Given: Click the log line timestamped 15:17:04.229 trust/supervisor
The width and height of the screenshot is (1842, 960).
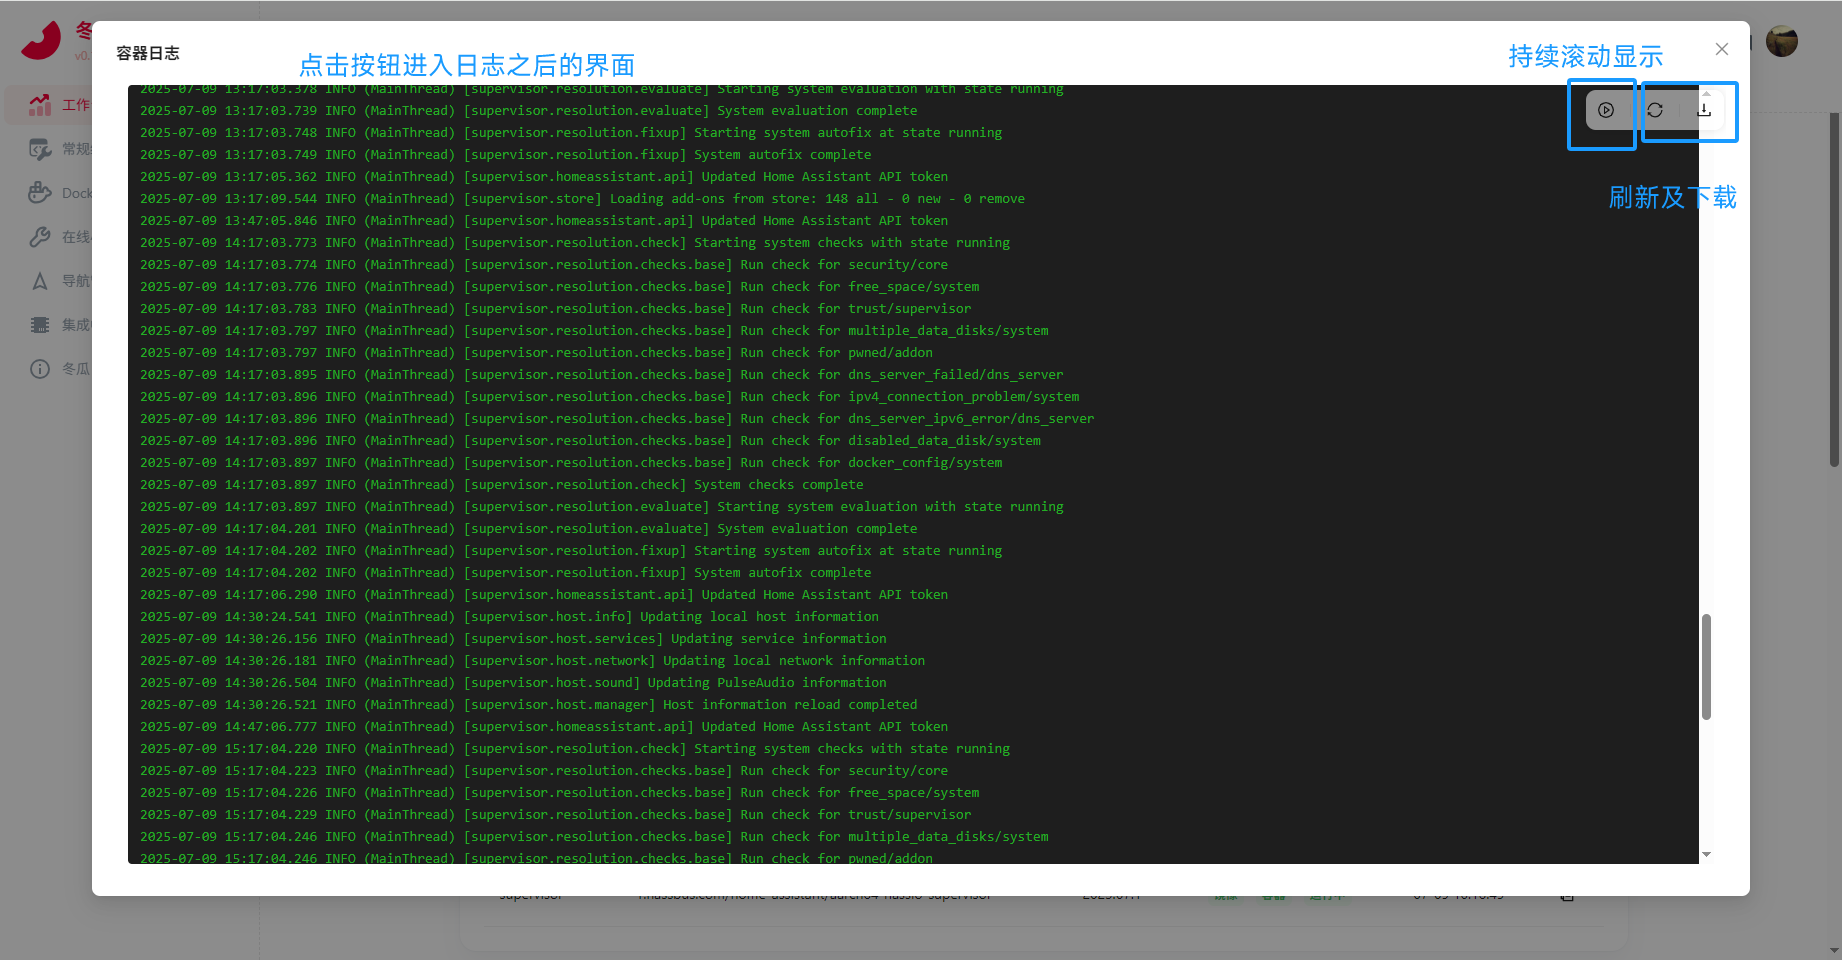Looking at the screenshot, I should click(x=556, y=815).
